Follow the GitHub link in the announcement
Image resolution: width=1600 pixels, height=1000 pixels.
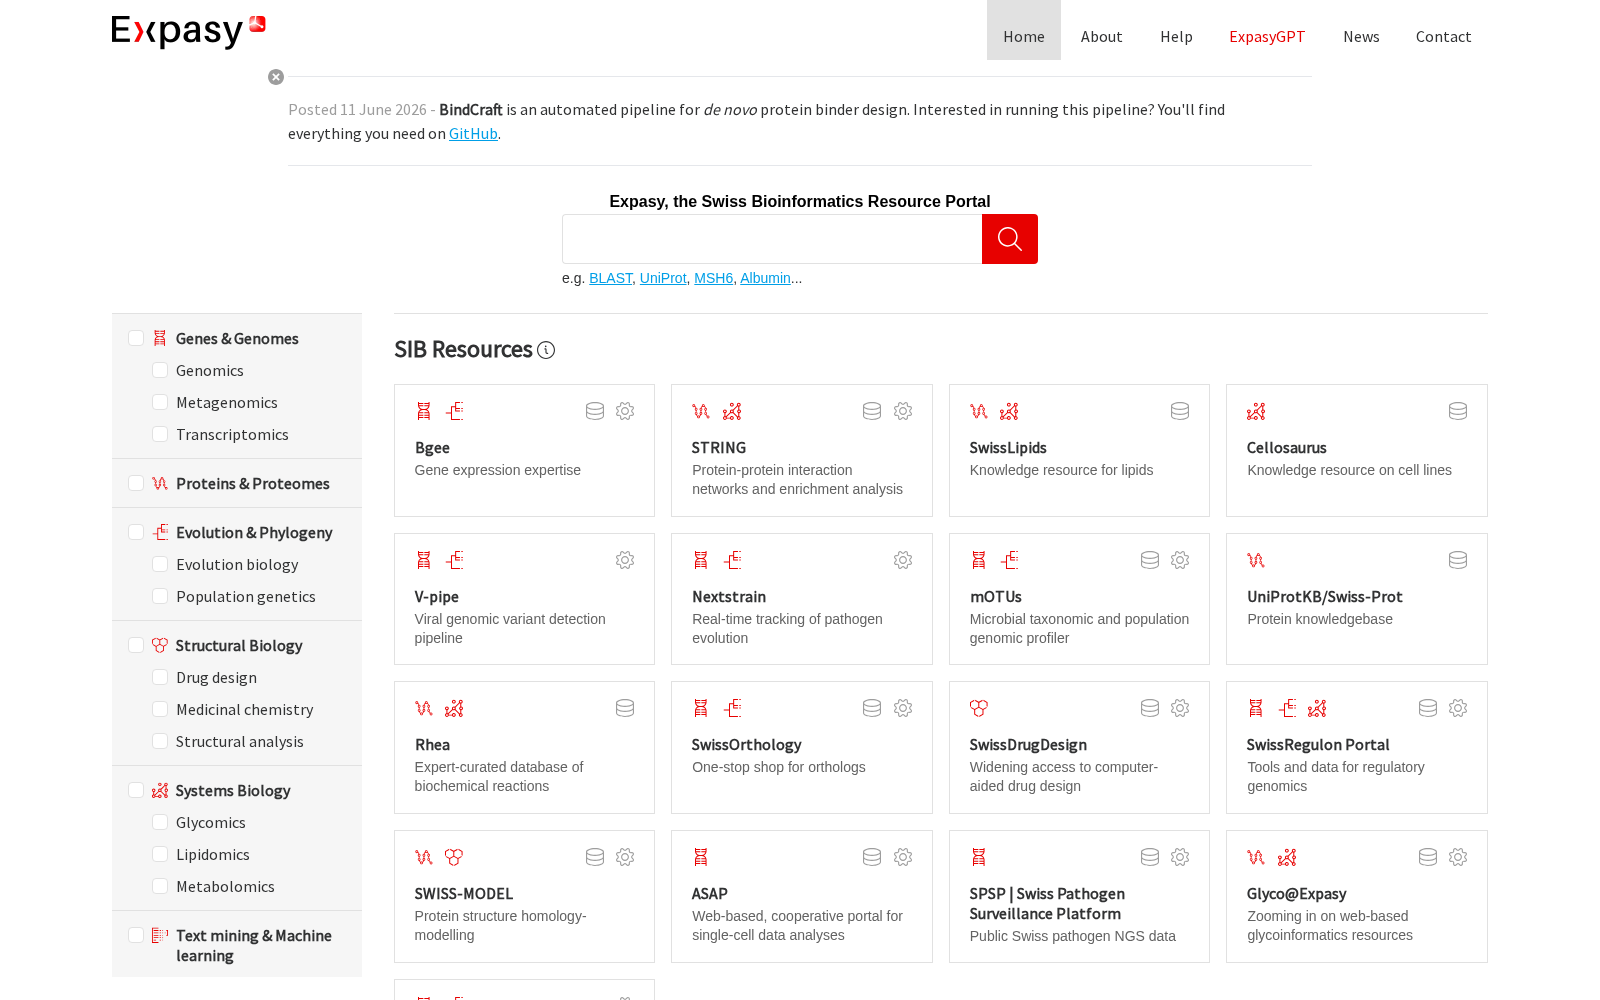[x=473, y=134]
